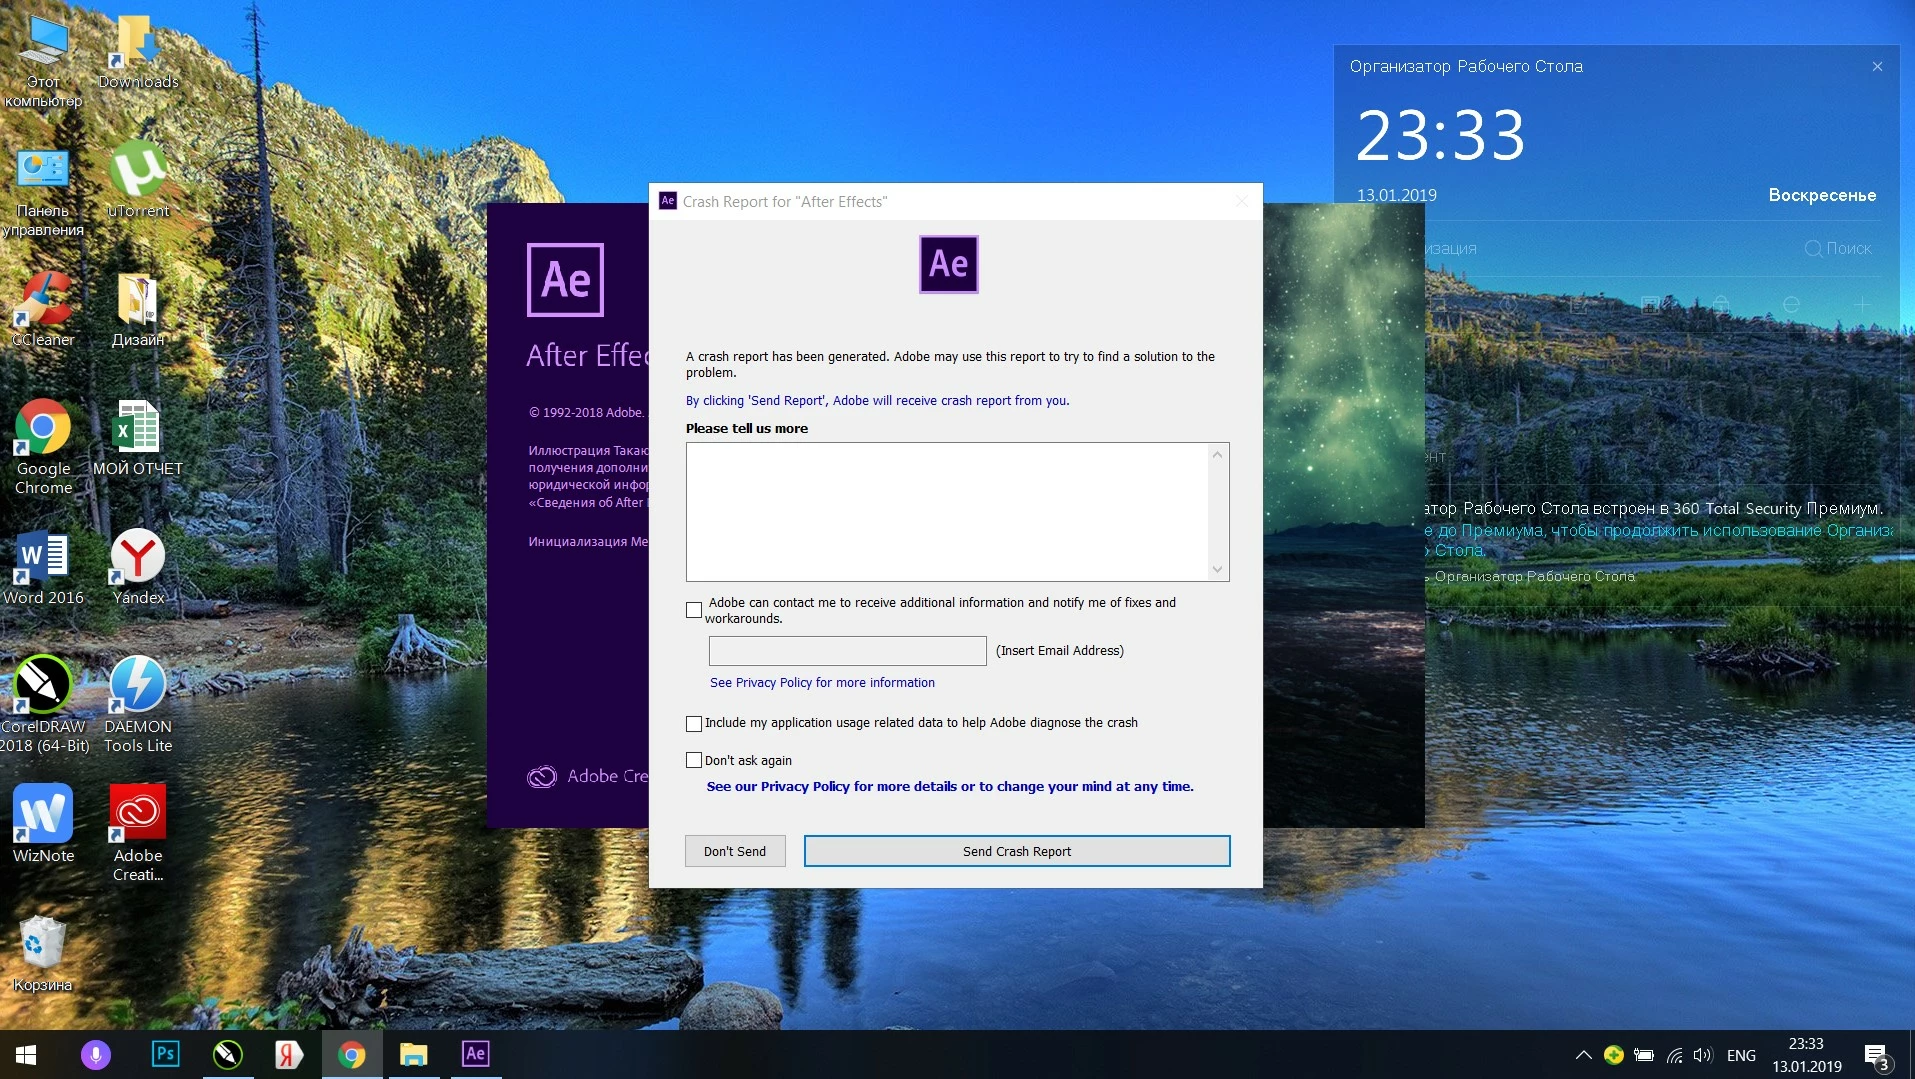Open the upgrade to Премиум link

pos(1658,540)
